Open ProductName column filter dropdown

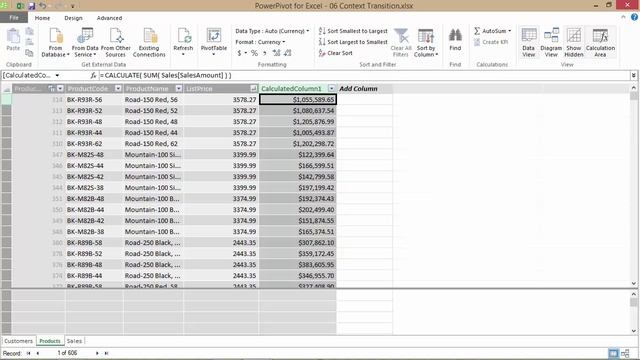178,89
